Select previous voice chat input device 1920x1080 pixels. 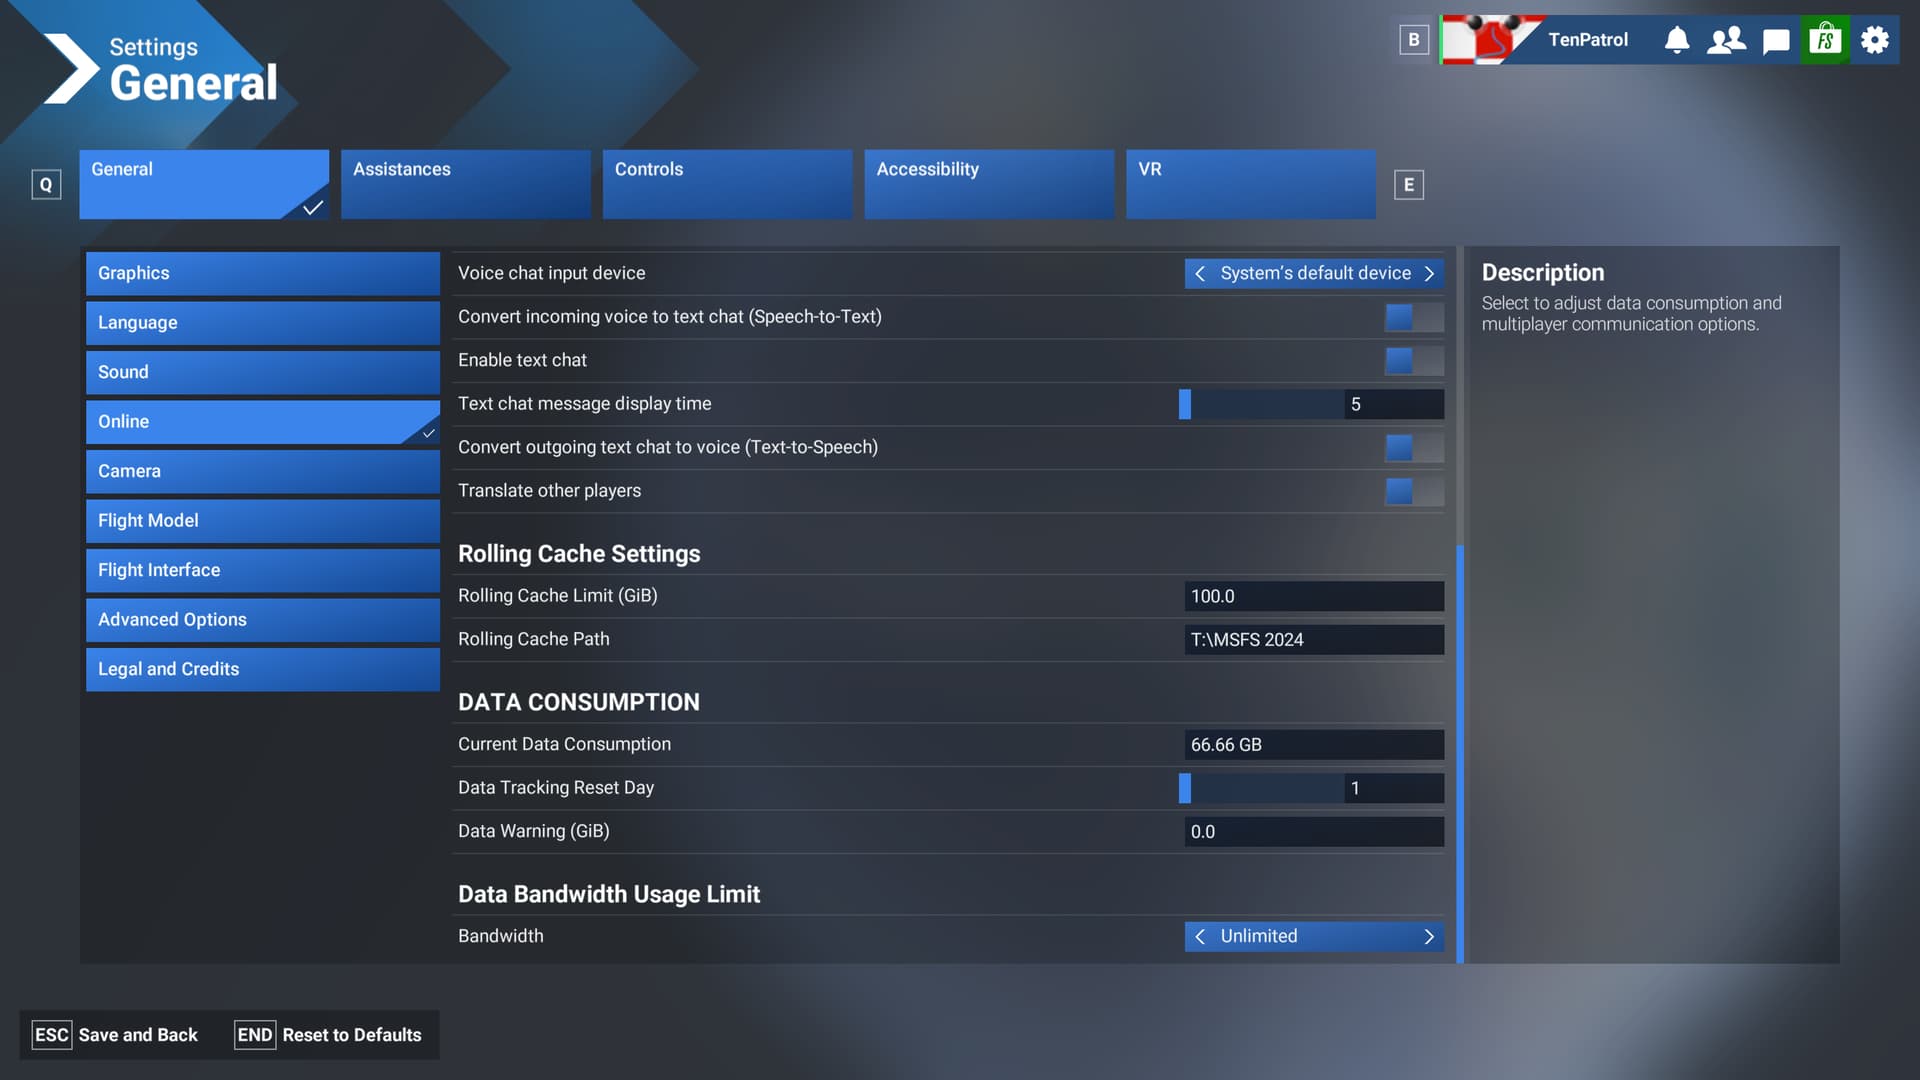1200,273
